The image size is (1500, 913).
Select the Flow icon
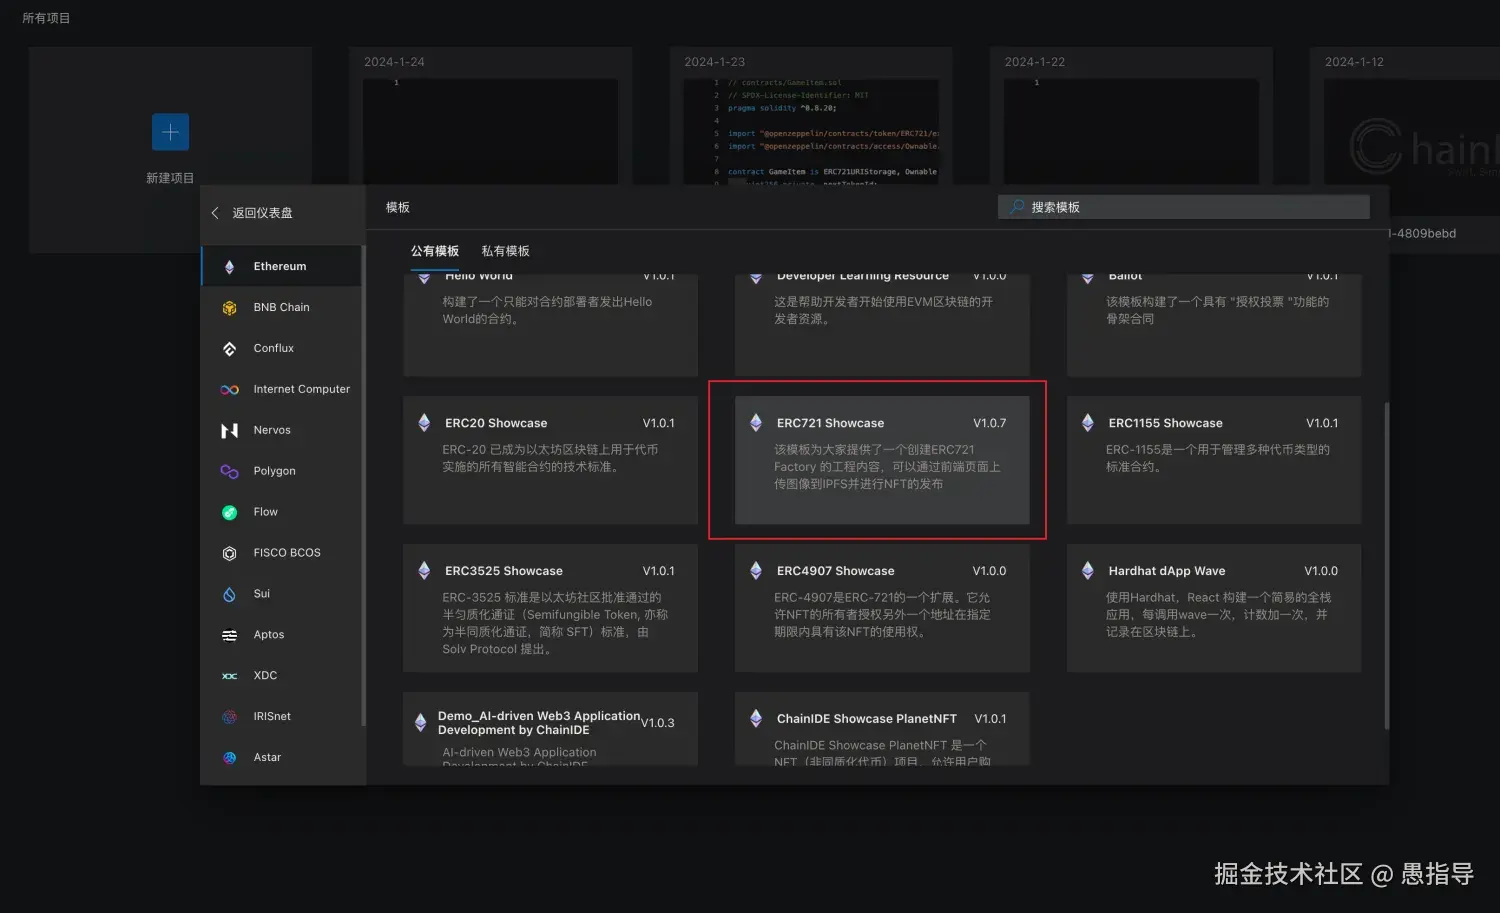pos(229,512)
